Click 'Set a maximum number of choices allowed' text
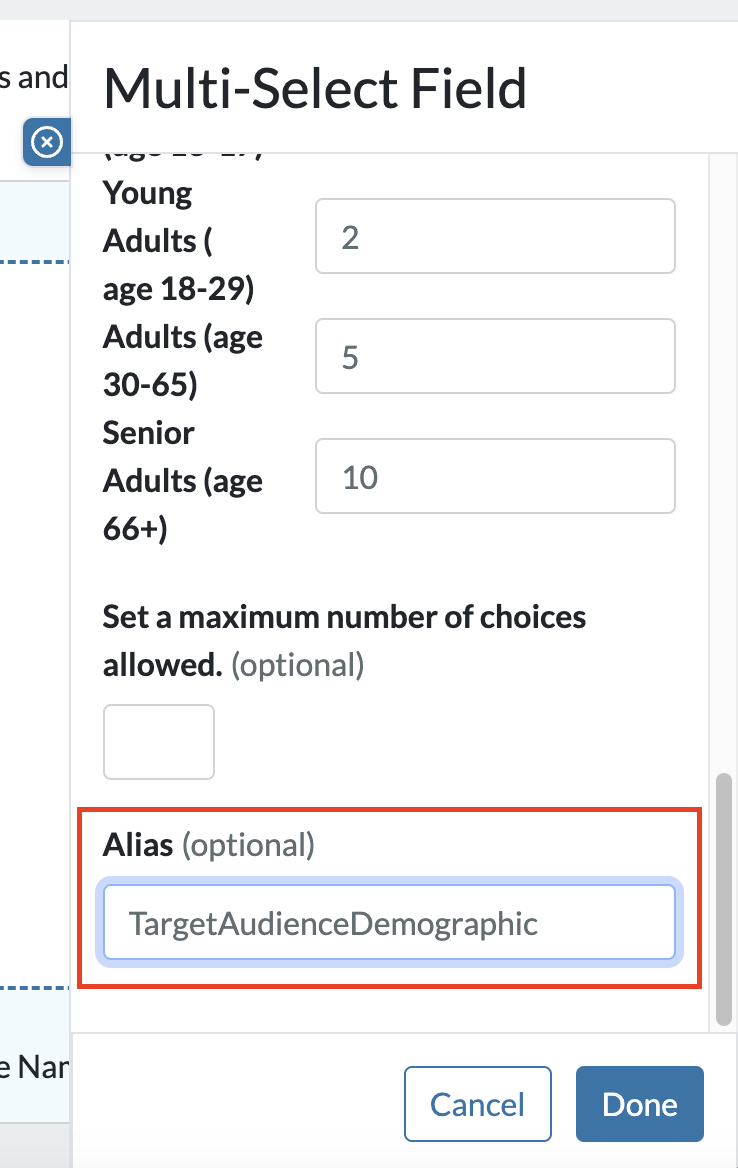Screen dimensions: 738x1168 click(344, 641)
